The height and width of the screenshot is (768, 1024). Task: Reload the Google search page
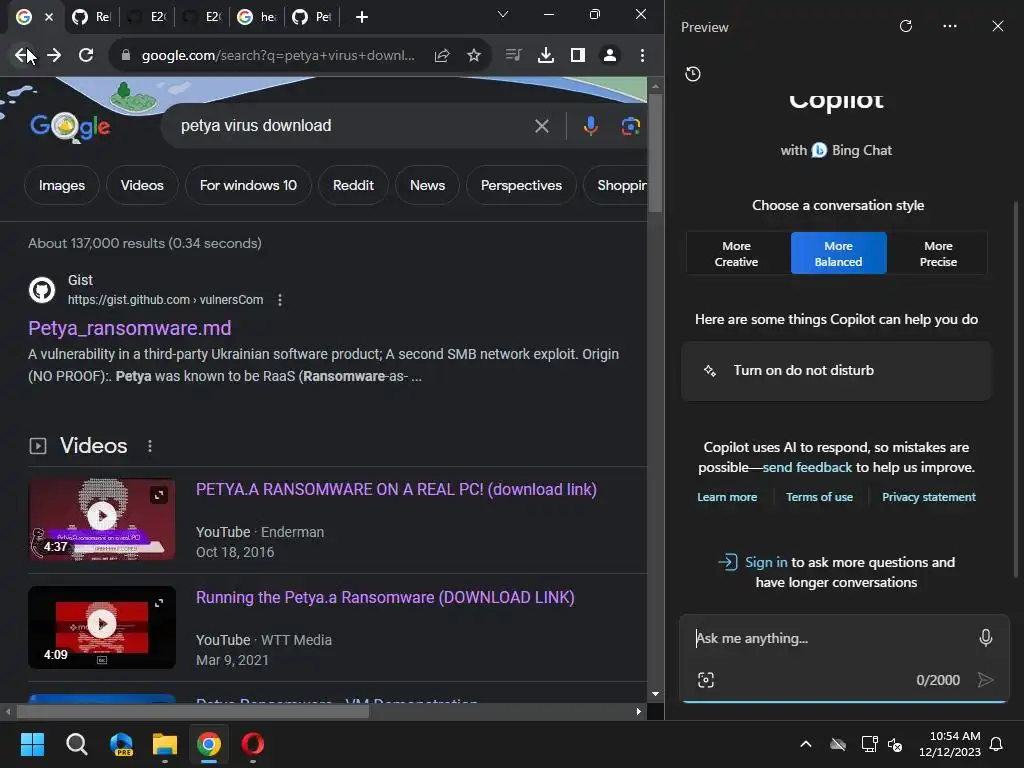coord(86,56)
